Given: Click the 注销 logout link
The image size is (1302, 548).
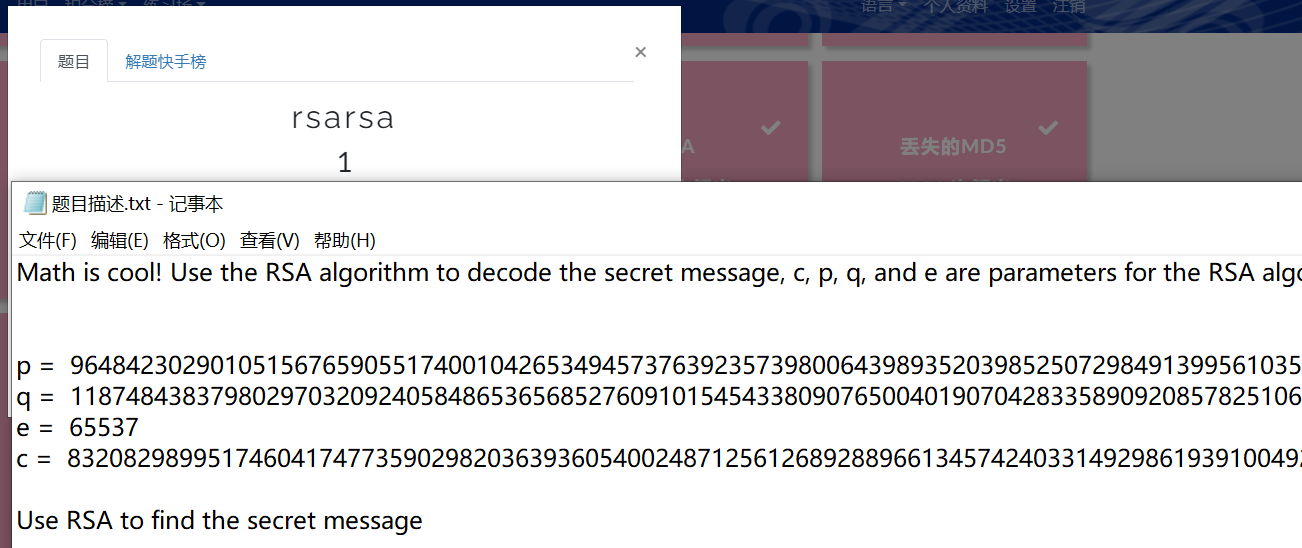Looking at the screenshot, I should click(1070, 6).
